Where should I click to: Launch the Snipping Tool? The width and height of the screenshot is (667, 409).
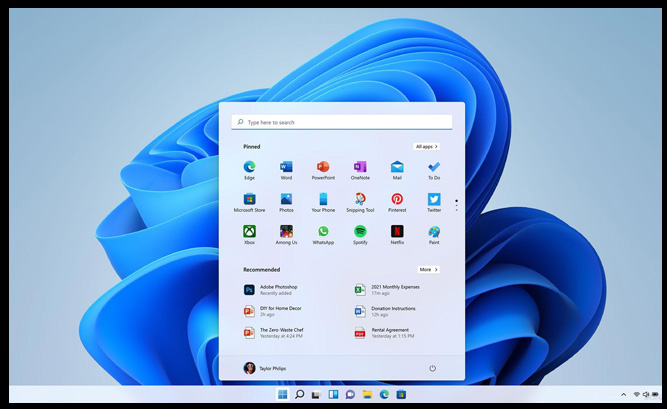[x=360, y=203]
